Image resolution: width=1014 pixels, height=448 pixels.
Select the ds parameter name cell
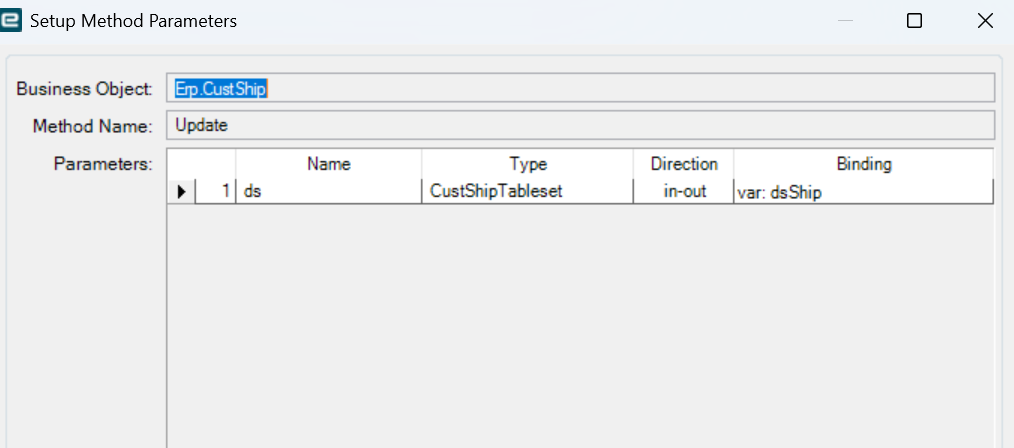click(329, 192)
